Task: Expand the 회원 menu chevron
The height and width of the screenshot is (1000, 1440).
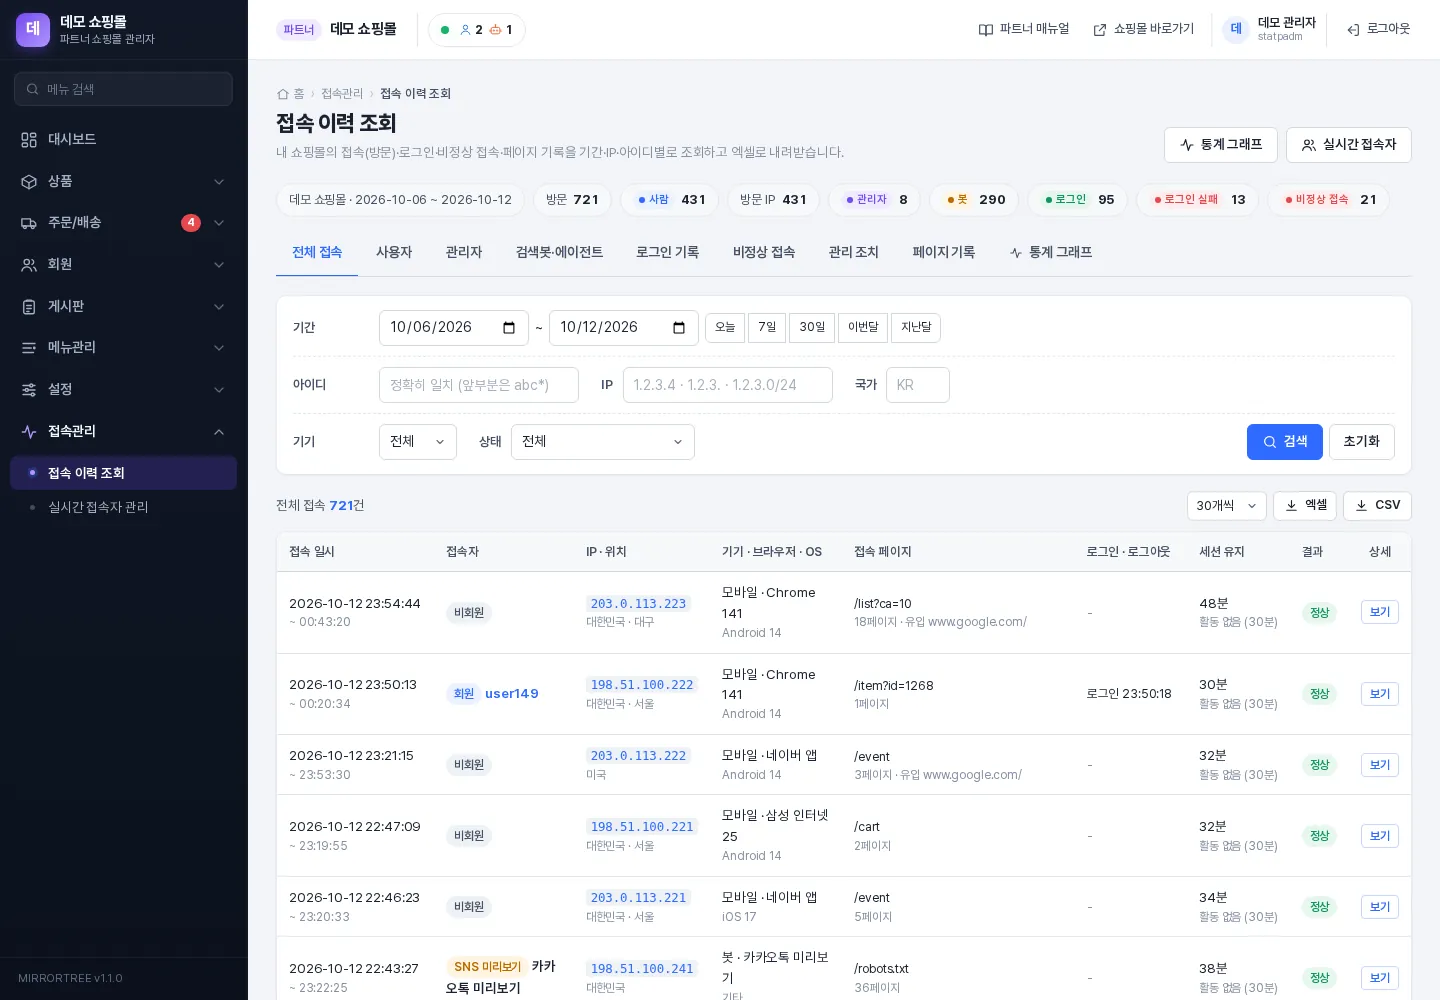Action: [x=219, y=265]
